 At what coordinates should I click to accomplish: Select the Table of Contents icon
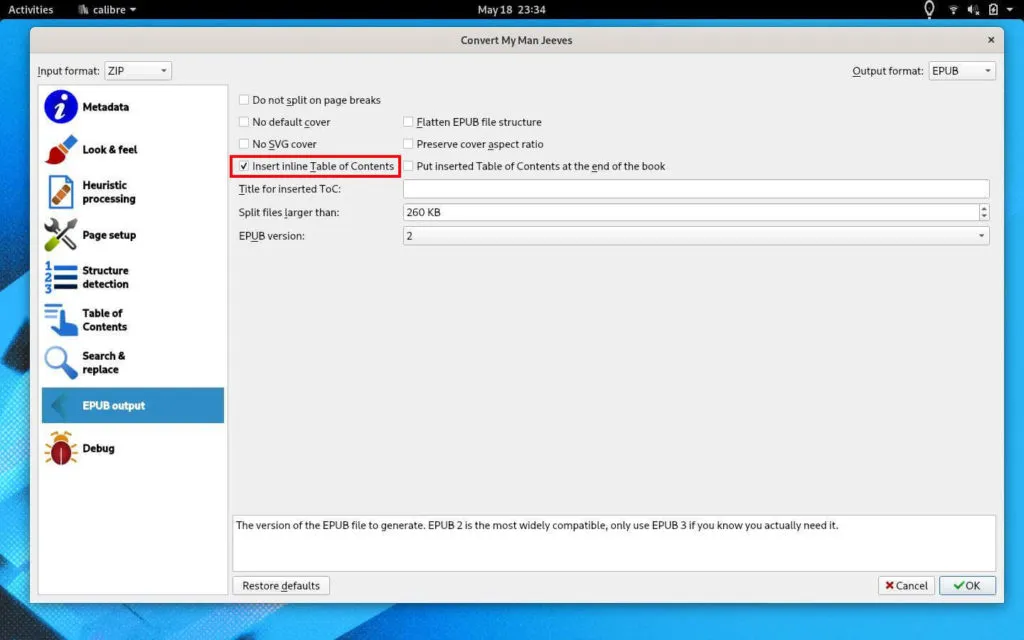(61, 320)
